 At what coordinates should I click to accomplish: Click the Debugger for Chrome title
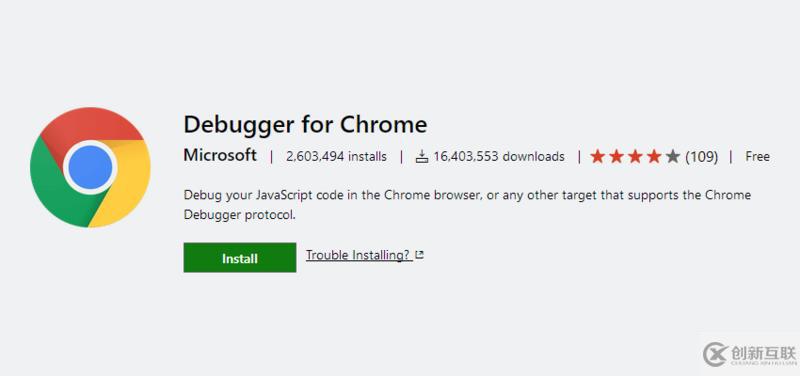coord(305,124)
